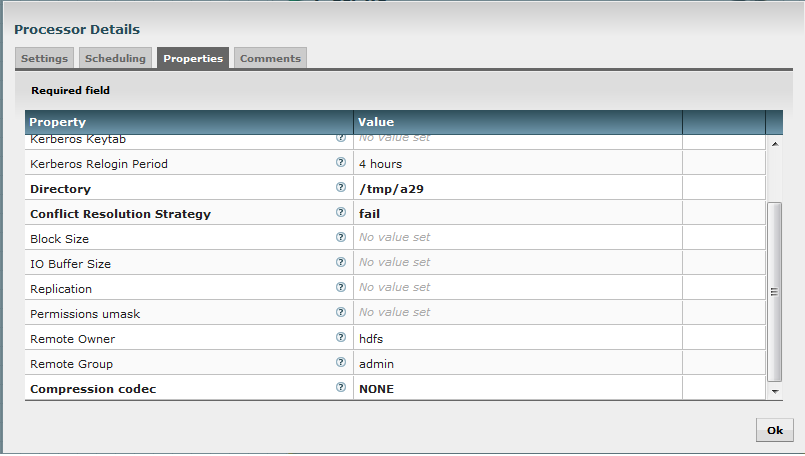805x456 pixels.
Task: Click the Remote Group help icon
Action: (341, 363)
